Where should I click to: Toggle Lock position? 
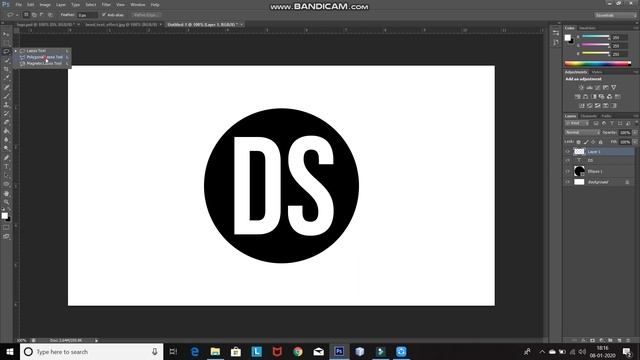point(593,142)
